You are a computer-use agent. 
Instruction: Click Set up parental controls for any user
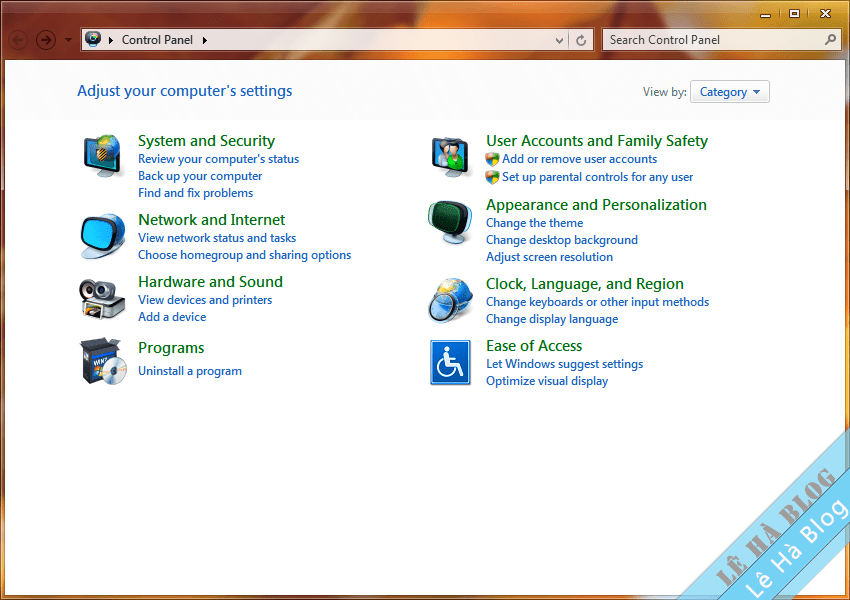coord(597,177)
